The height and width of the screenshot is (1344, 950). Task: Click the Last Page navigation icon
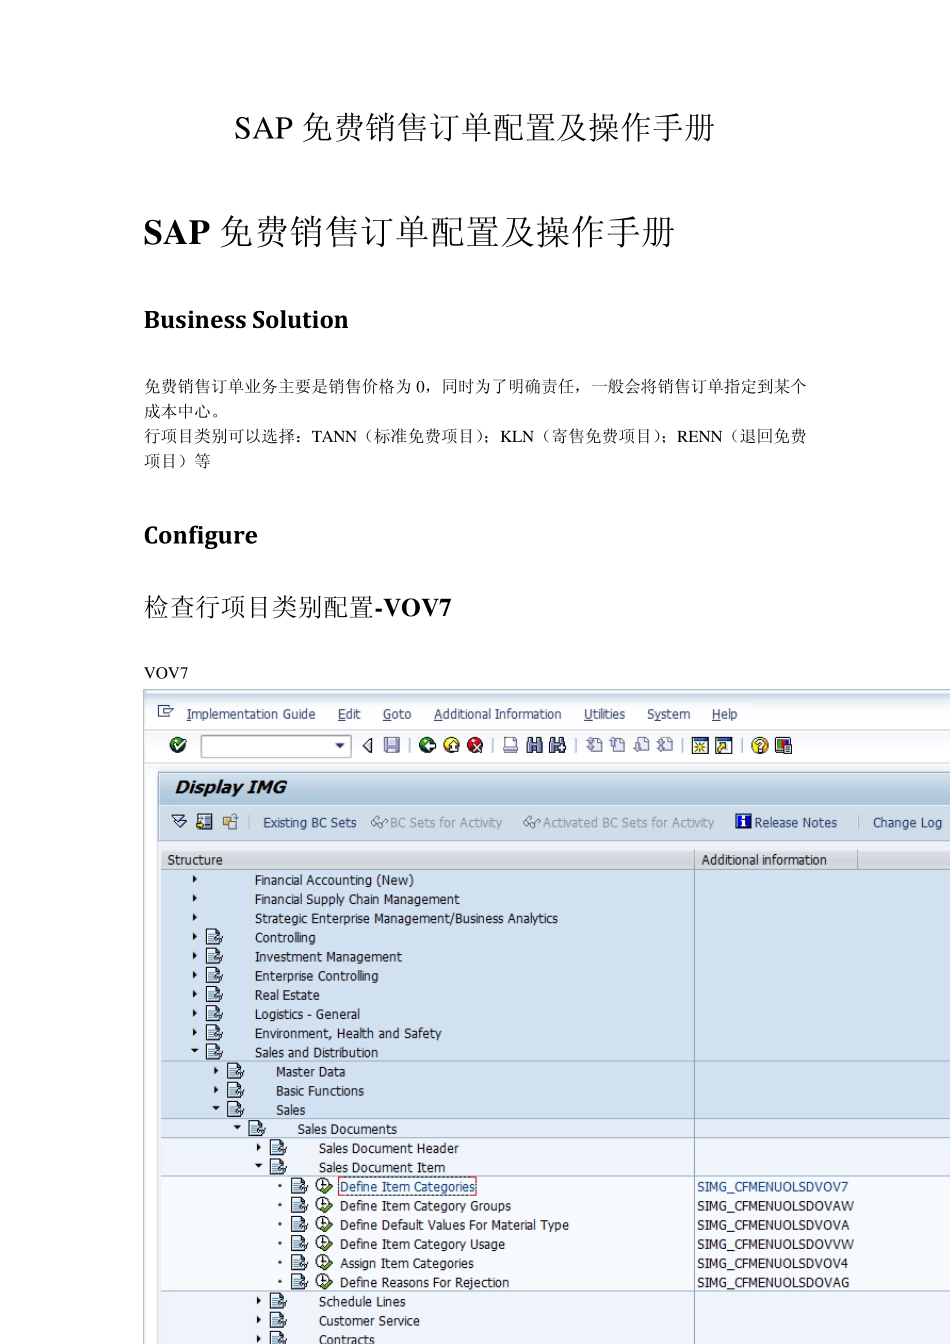point(665,745)
